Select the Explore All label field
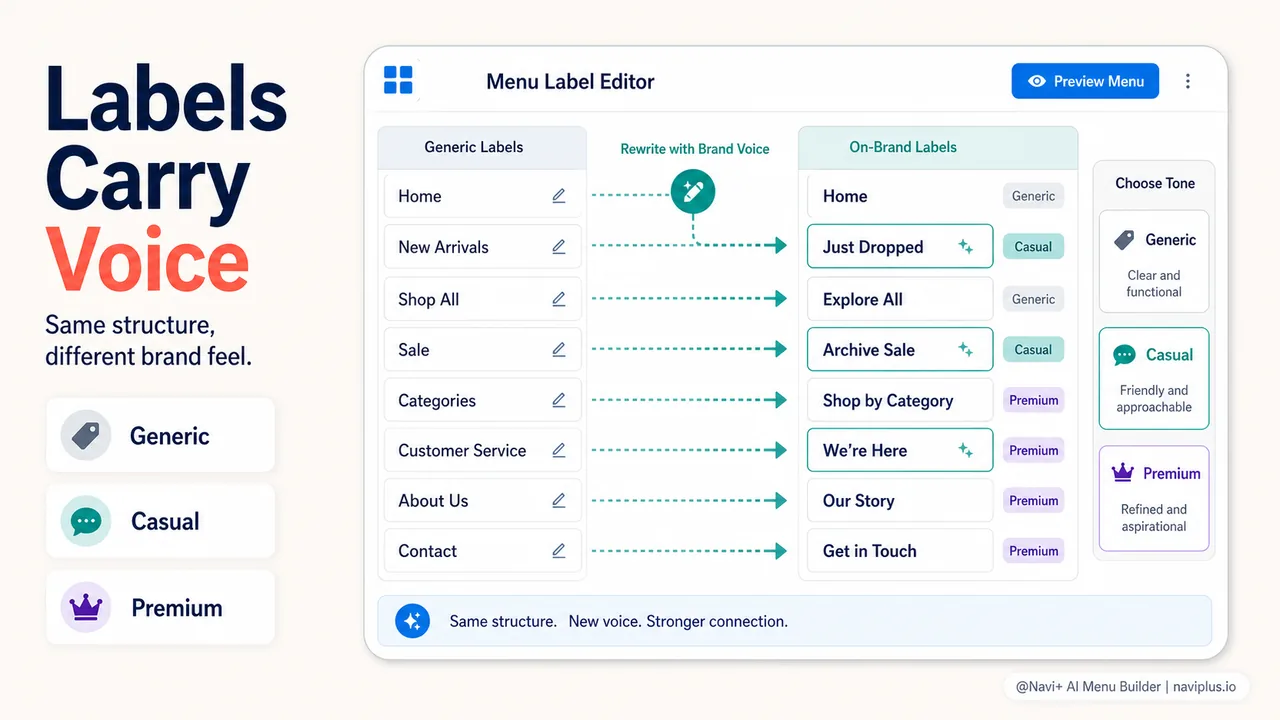 900,299
